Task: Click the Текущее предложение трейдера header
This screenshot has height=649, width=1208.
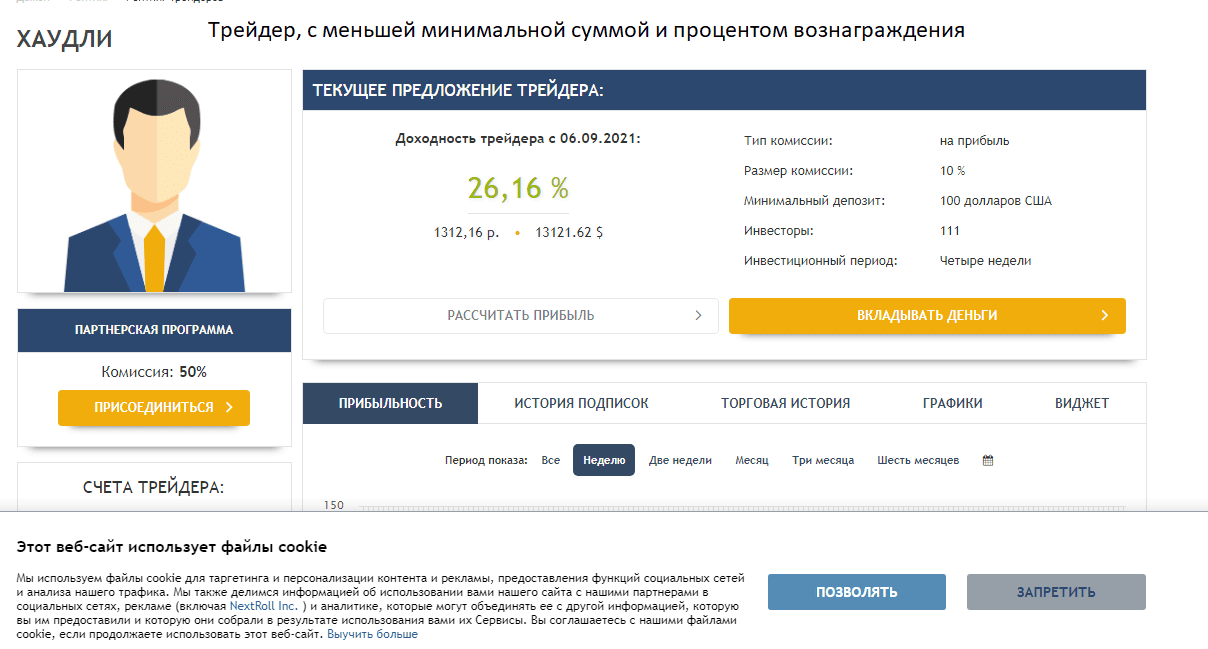Action: (x=724, y=90)
